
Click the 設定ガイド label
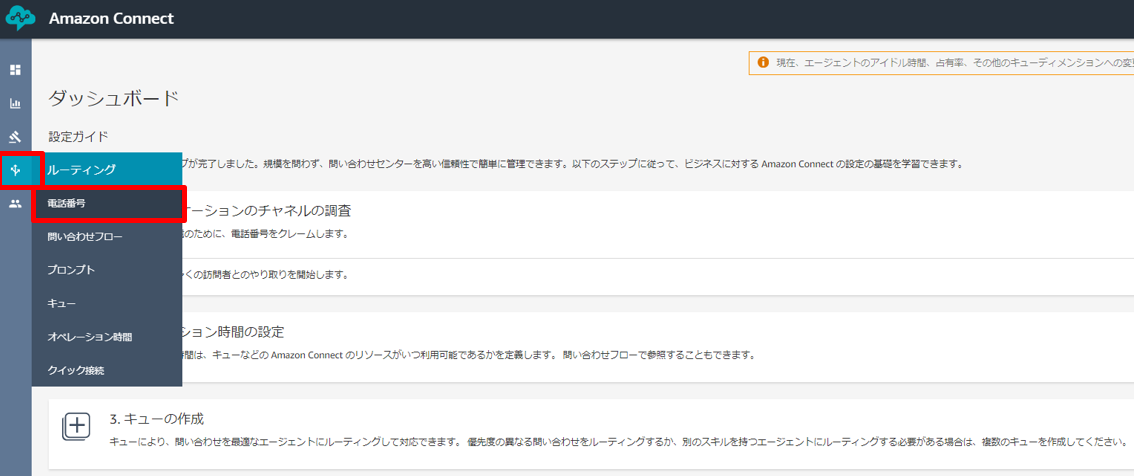pos(78,136)
